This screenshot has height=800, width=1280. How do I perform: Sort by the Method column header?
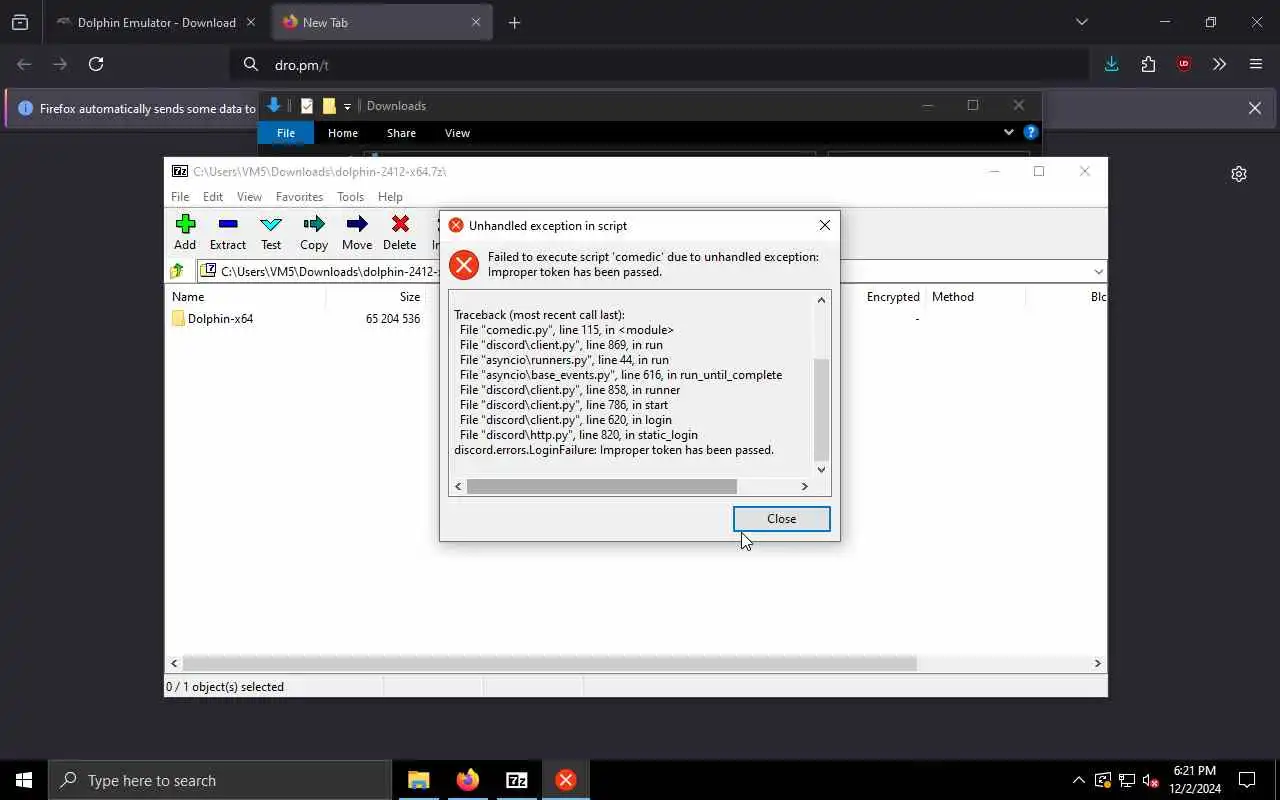pos(953,297)
